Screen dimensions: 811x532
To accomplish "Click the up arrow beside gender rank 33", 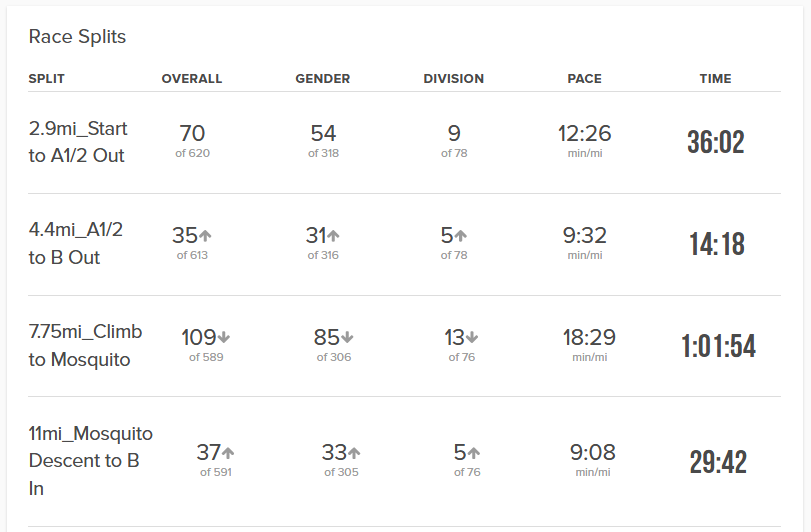I will (354, 453).
